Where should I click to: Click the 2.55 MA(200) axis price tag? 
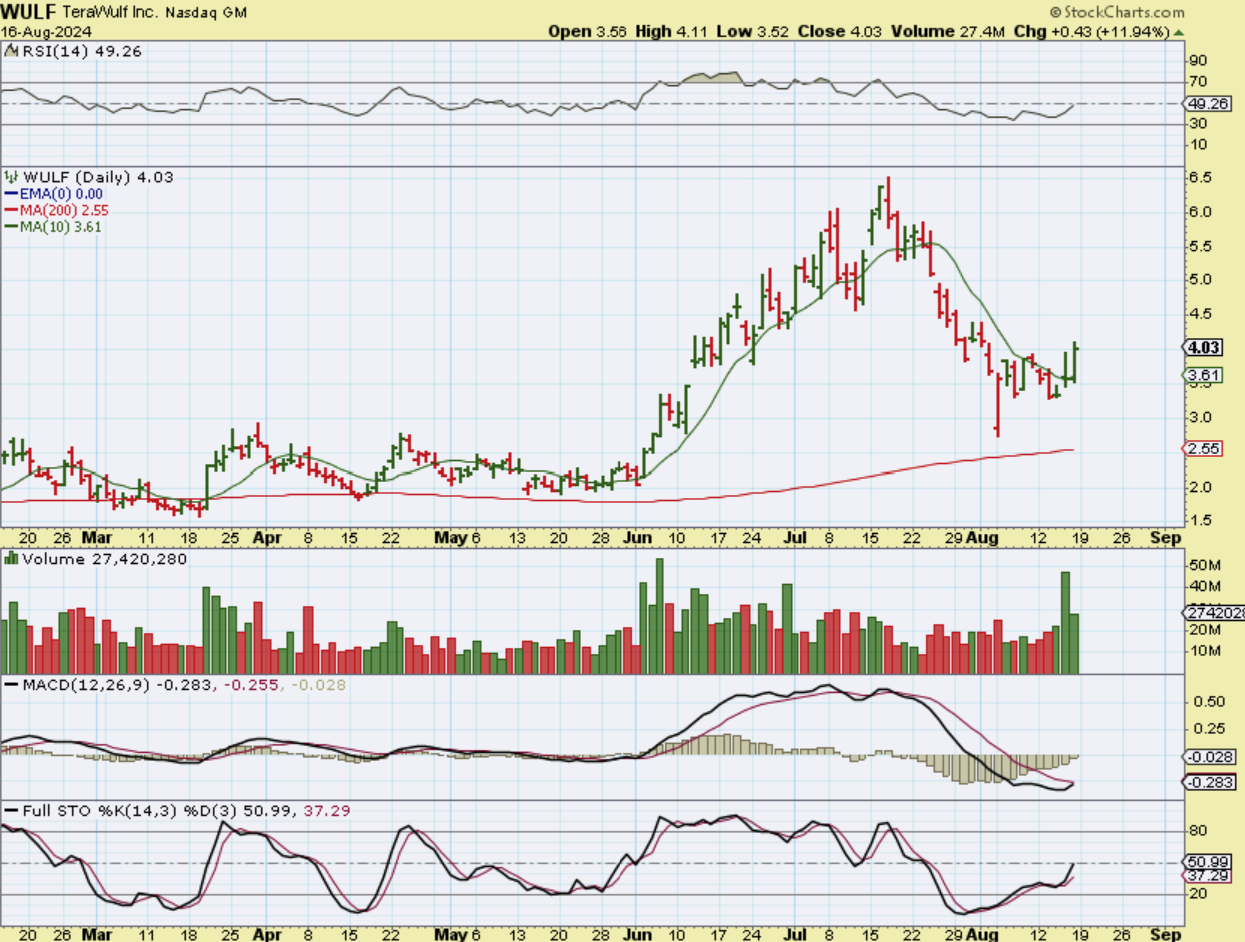click(1202, 450)
